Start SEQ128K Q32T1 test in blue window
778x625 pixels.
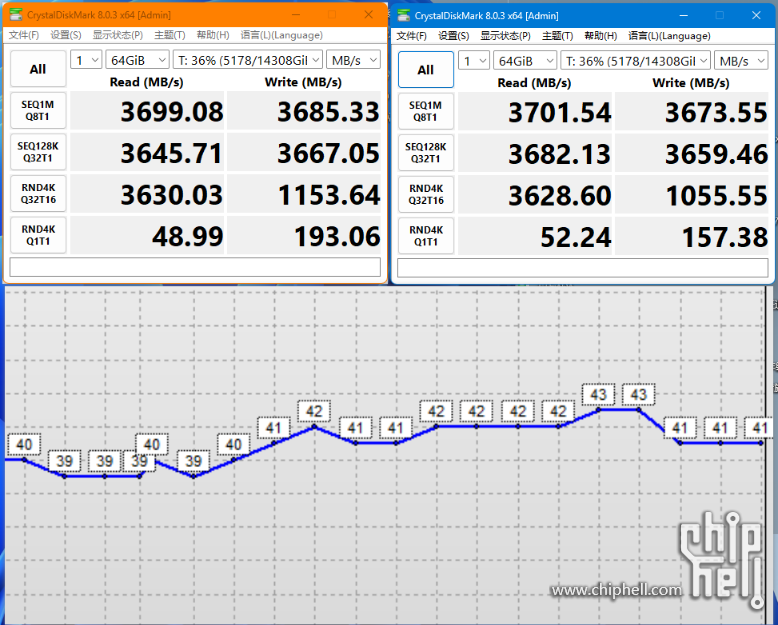pyautogui.click(x=426, y=153)
